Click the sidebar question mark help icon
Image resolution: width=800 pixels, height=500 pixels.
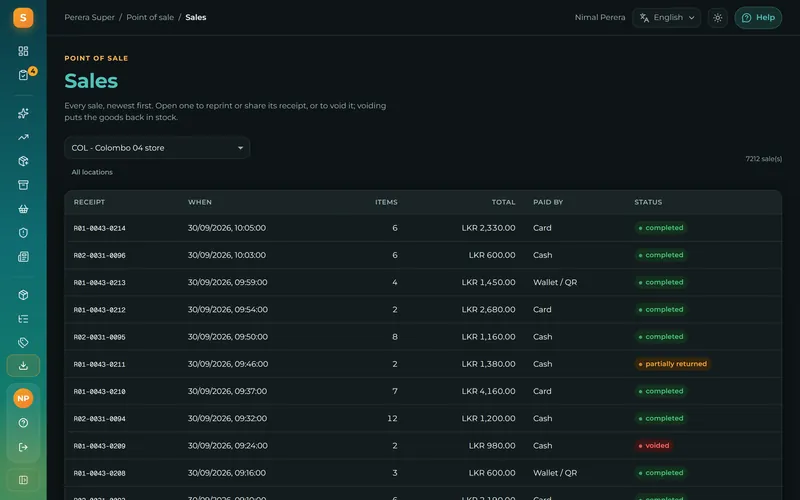23,423
